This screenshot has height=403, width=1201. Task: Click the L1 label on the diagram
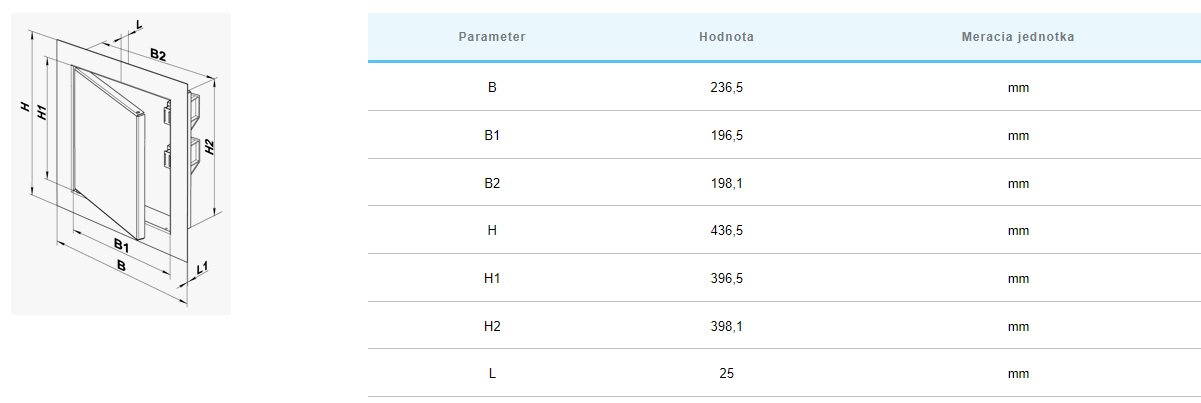point(203,268)
